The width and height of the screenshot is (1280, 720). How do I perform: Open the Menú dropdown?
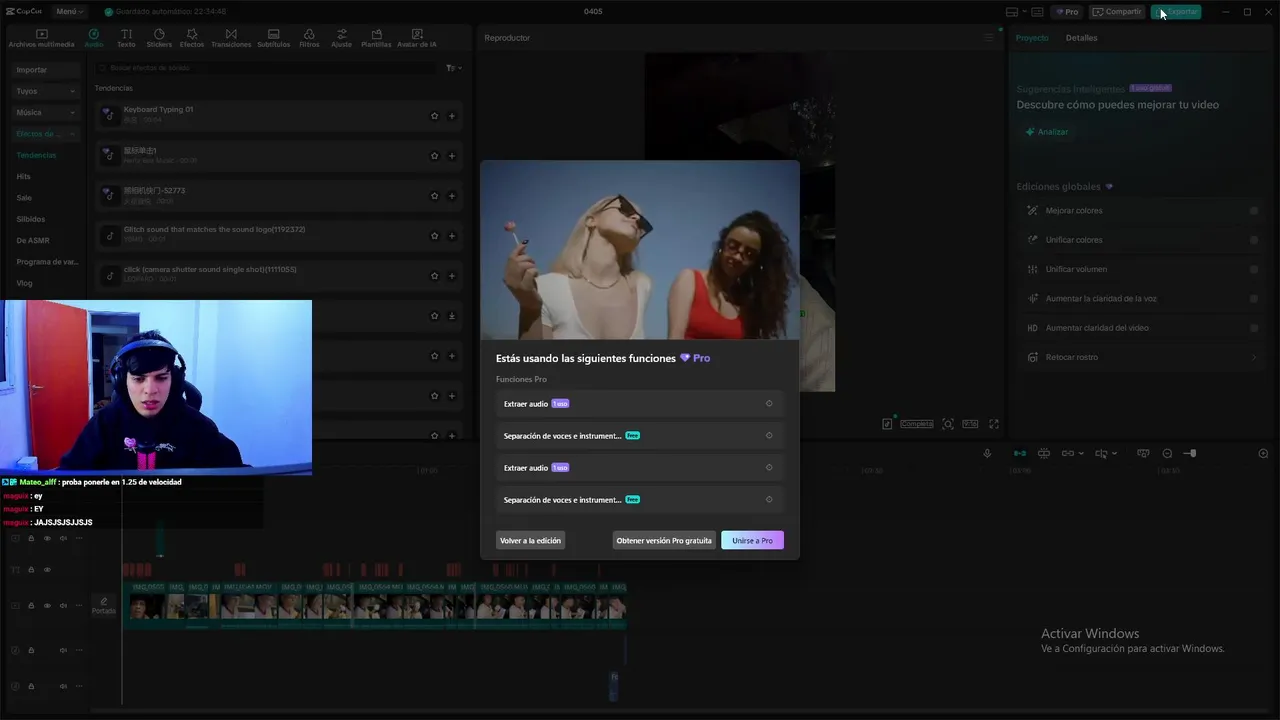[69, 12]
